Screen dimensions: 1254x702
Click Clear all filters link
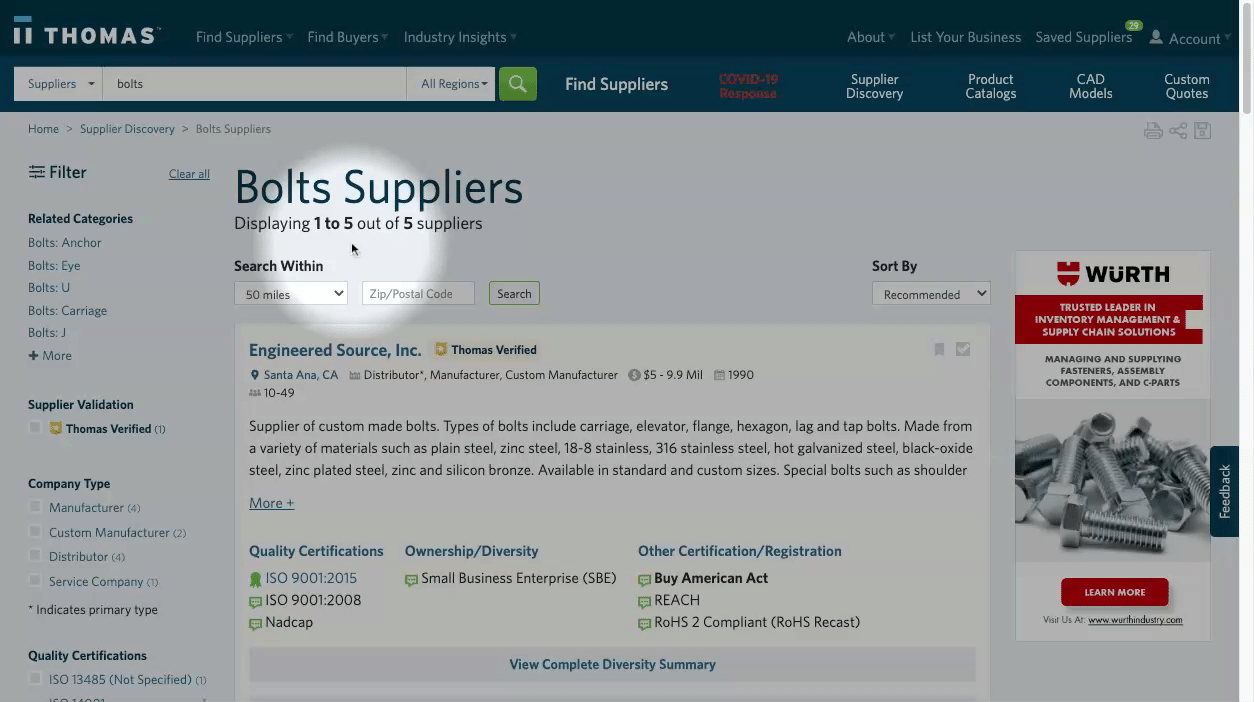point(189,174)
